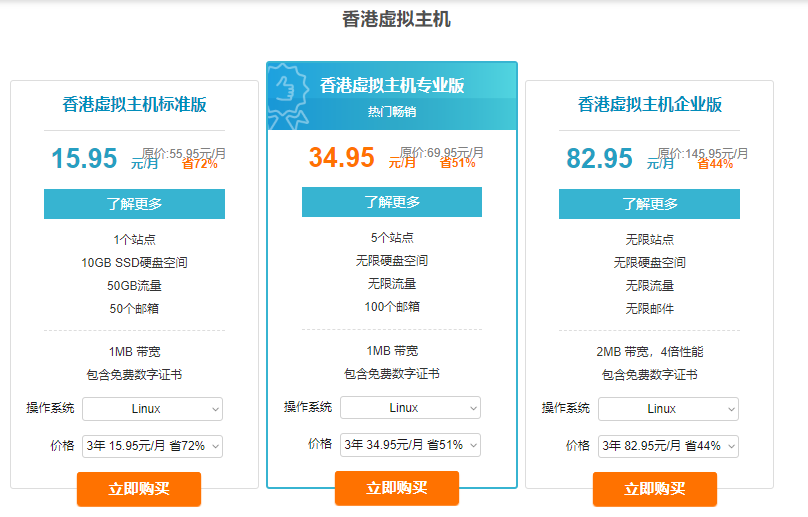Click 了解更多 under the 82.95 Enterprise plan
808x517 pixels.
[649, 204]
